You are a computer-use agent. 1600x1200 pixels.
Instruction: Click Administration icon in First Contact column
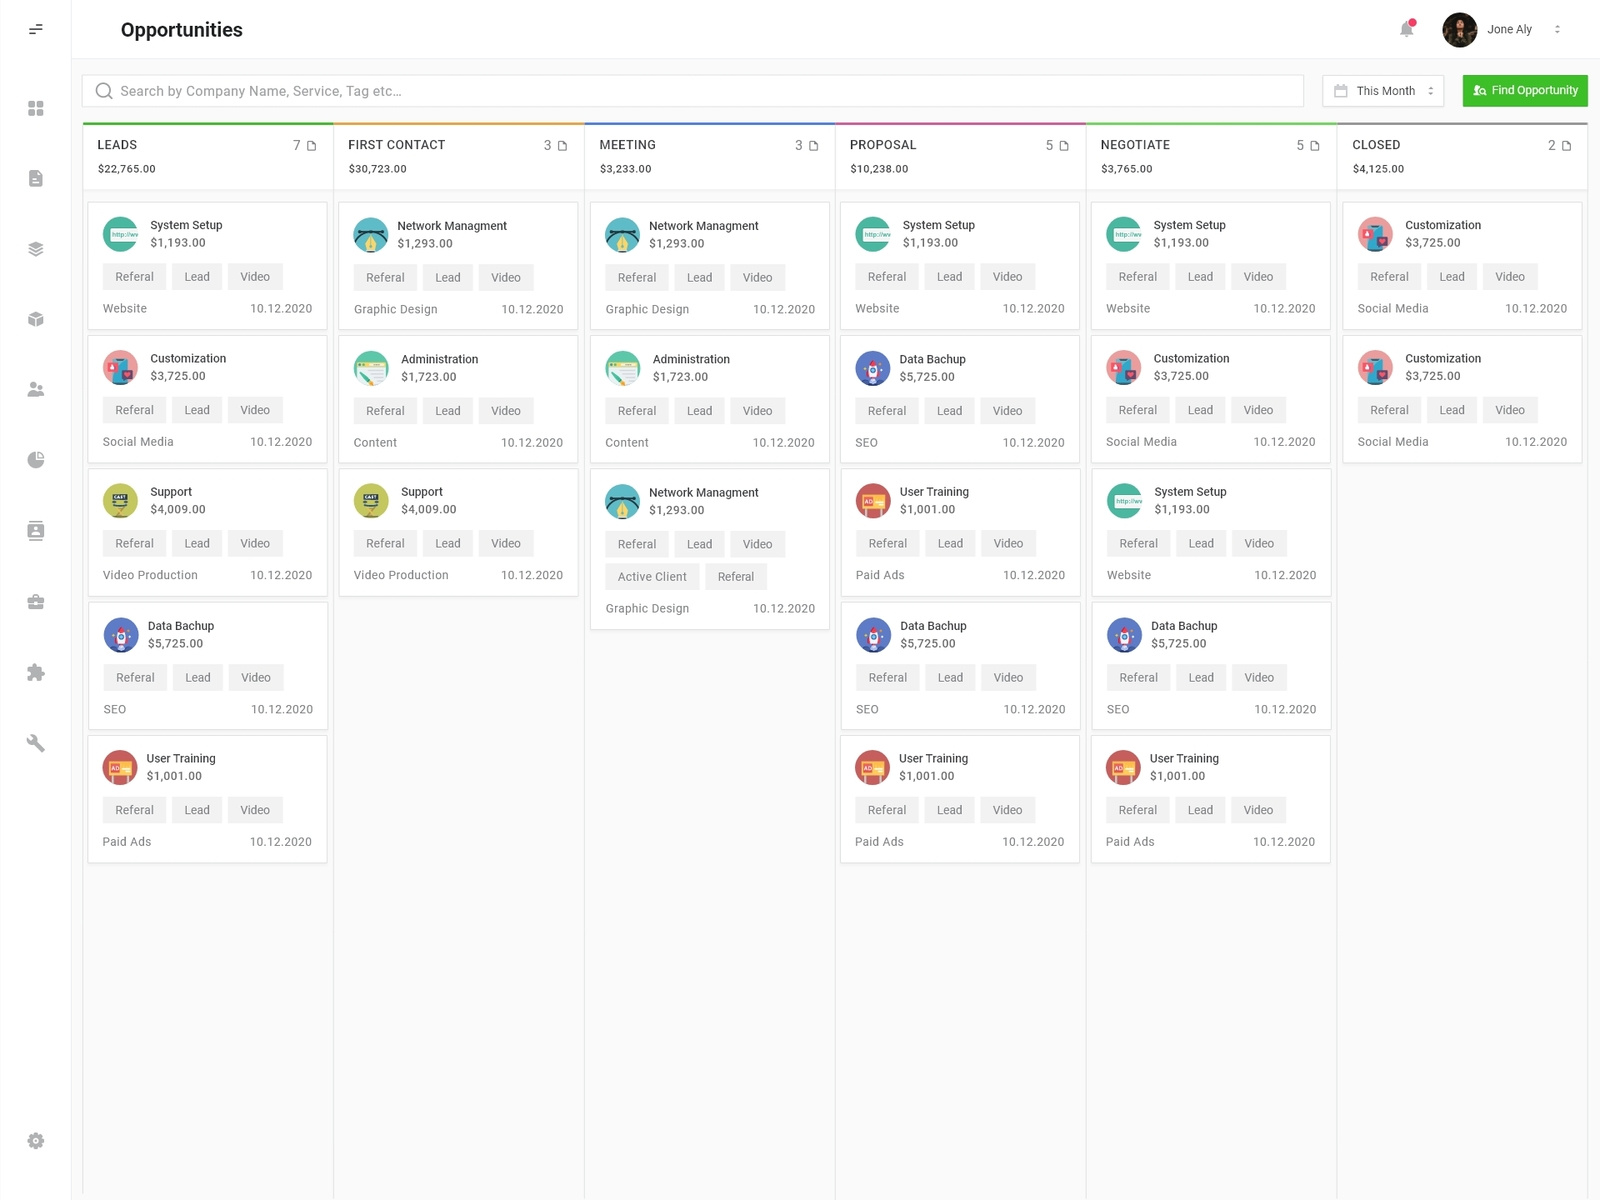point(371,368)
